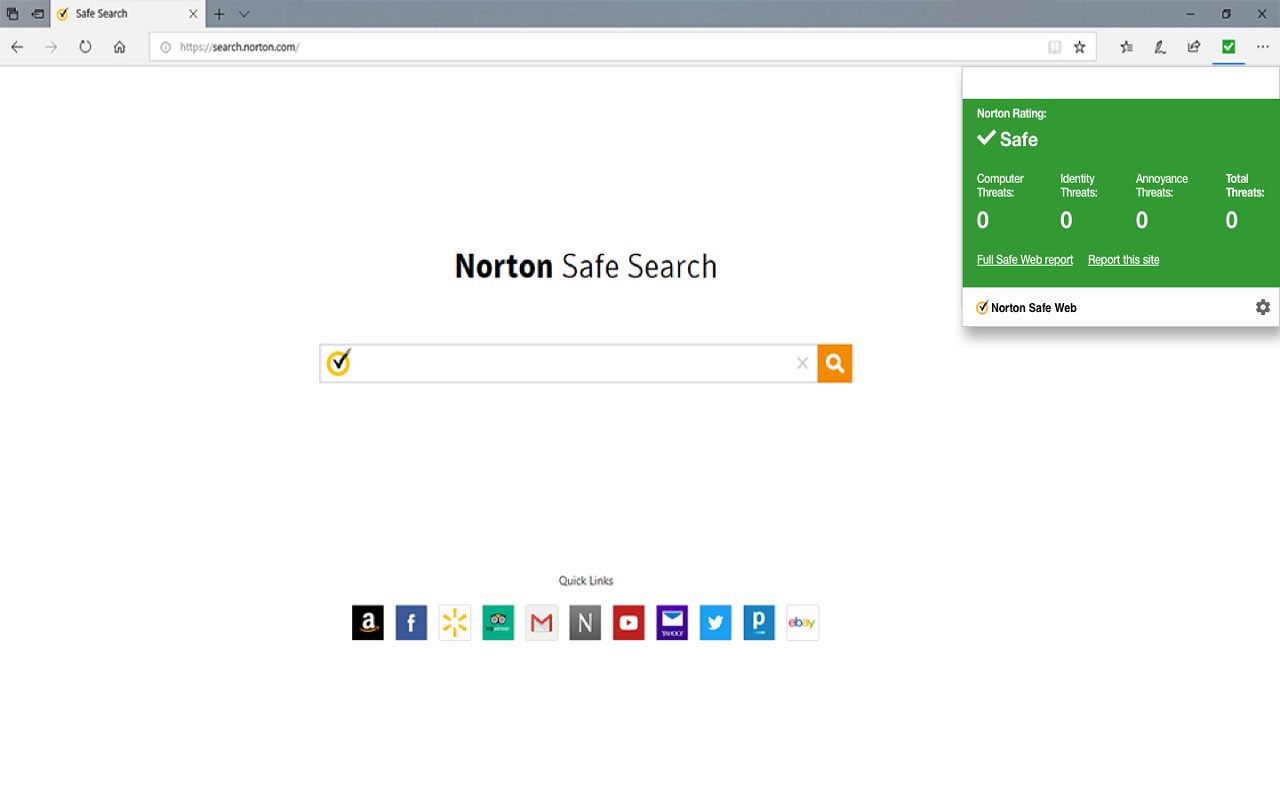Open the YouTube quick link
This screenshot has width=1280, height=800.
click(628, 623)
